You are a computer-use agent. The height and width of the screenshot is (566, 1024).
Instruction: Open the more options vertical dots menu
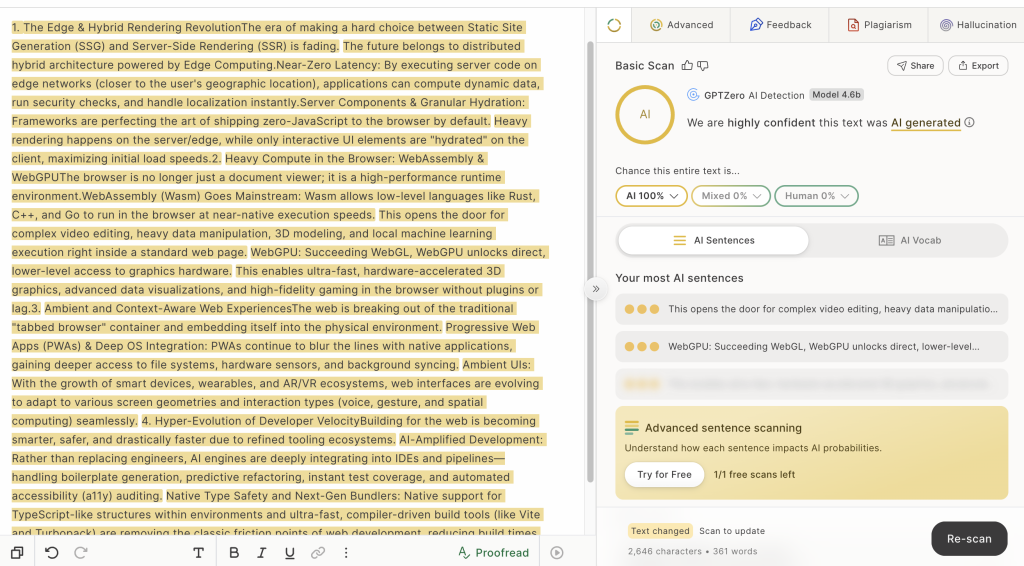pos(346,552)
